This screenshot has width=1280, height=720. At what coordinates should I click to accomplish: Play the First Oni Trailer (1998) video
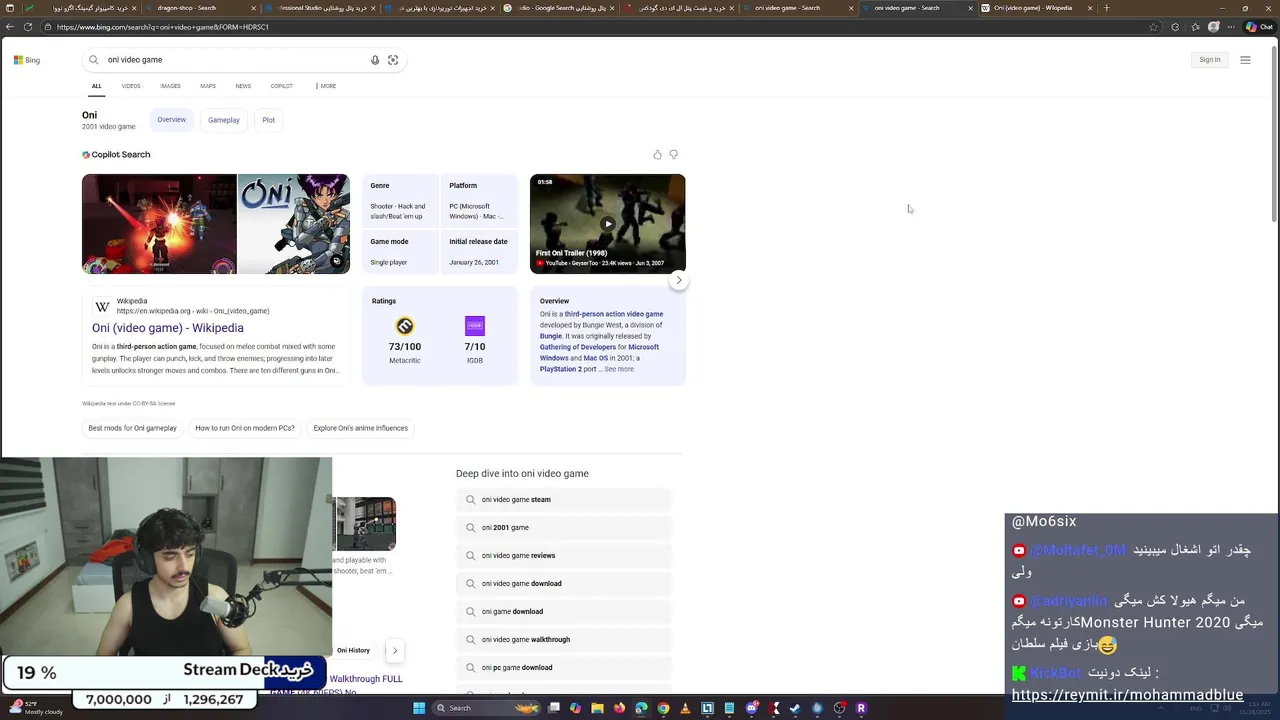coord(608,224)
